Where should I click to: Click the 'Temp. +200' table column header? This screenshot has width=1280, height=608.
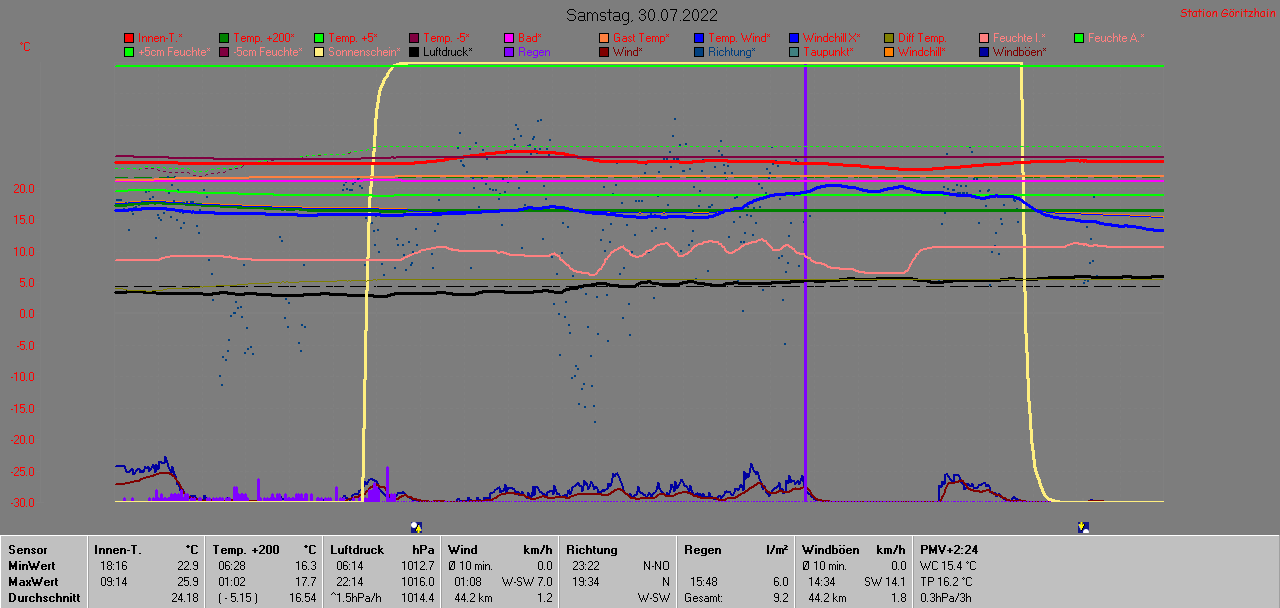click(x=246, y=550)
